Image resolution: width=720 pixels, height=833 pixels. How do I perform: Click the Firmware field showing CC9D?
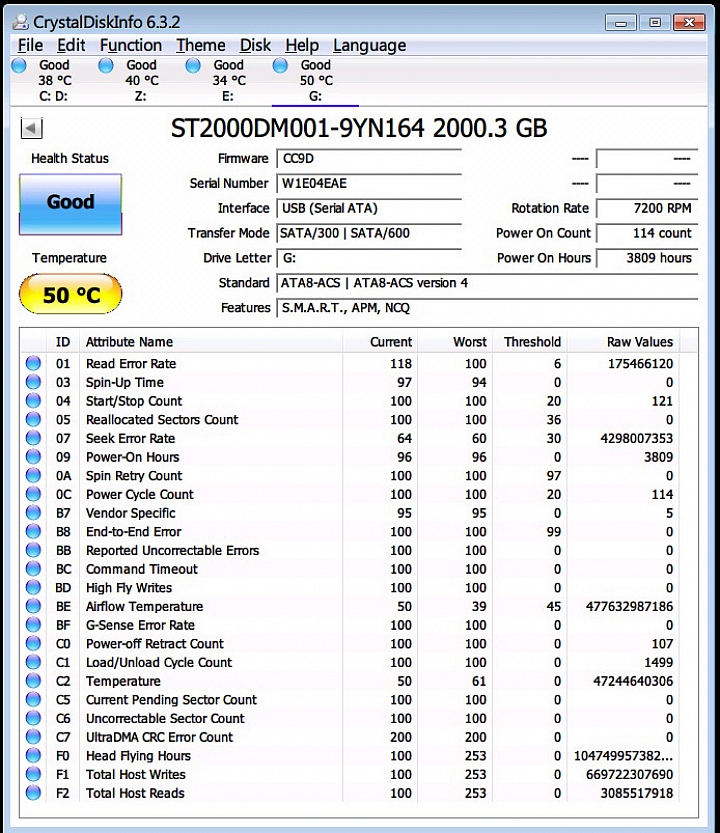(x=369, y=159)
